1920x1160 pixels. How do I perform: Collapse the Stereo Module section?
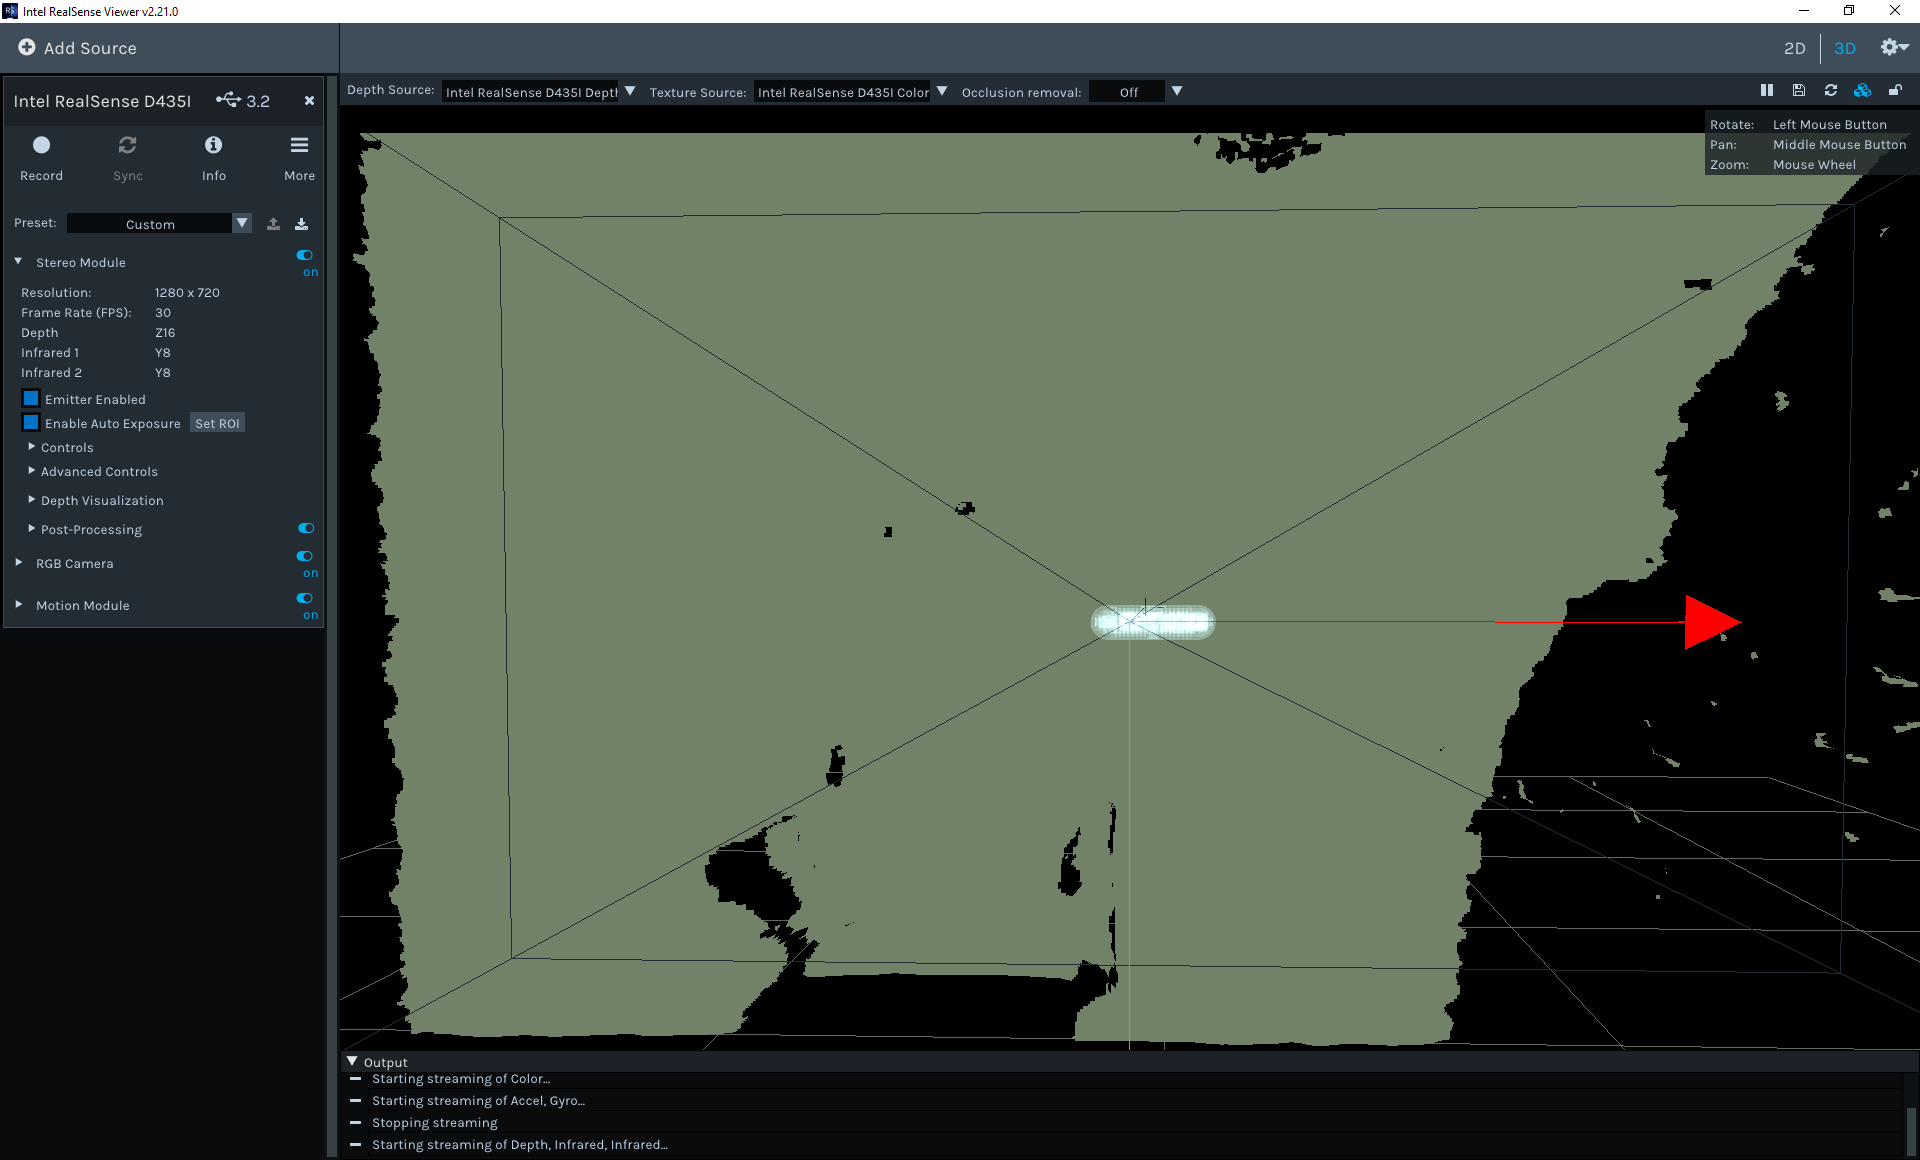(18, 261)
